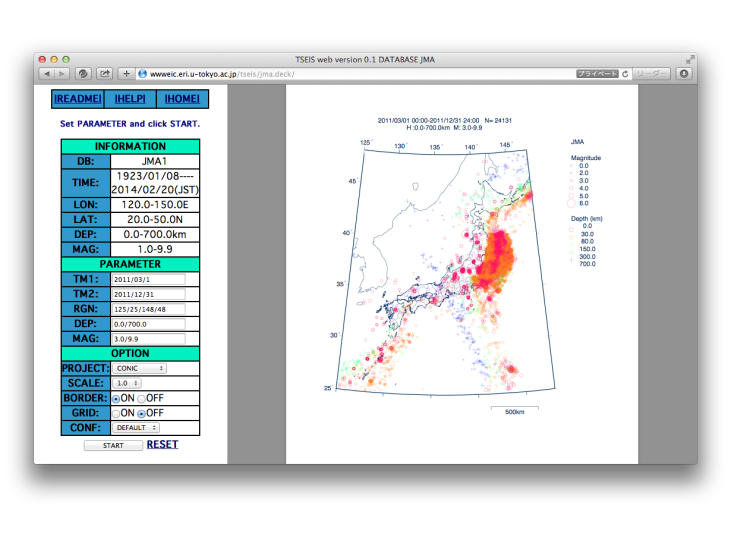
Task: Open the PROJECT dropdown showing CONIC
Action: click(139, 368)
